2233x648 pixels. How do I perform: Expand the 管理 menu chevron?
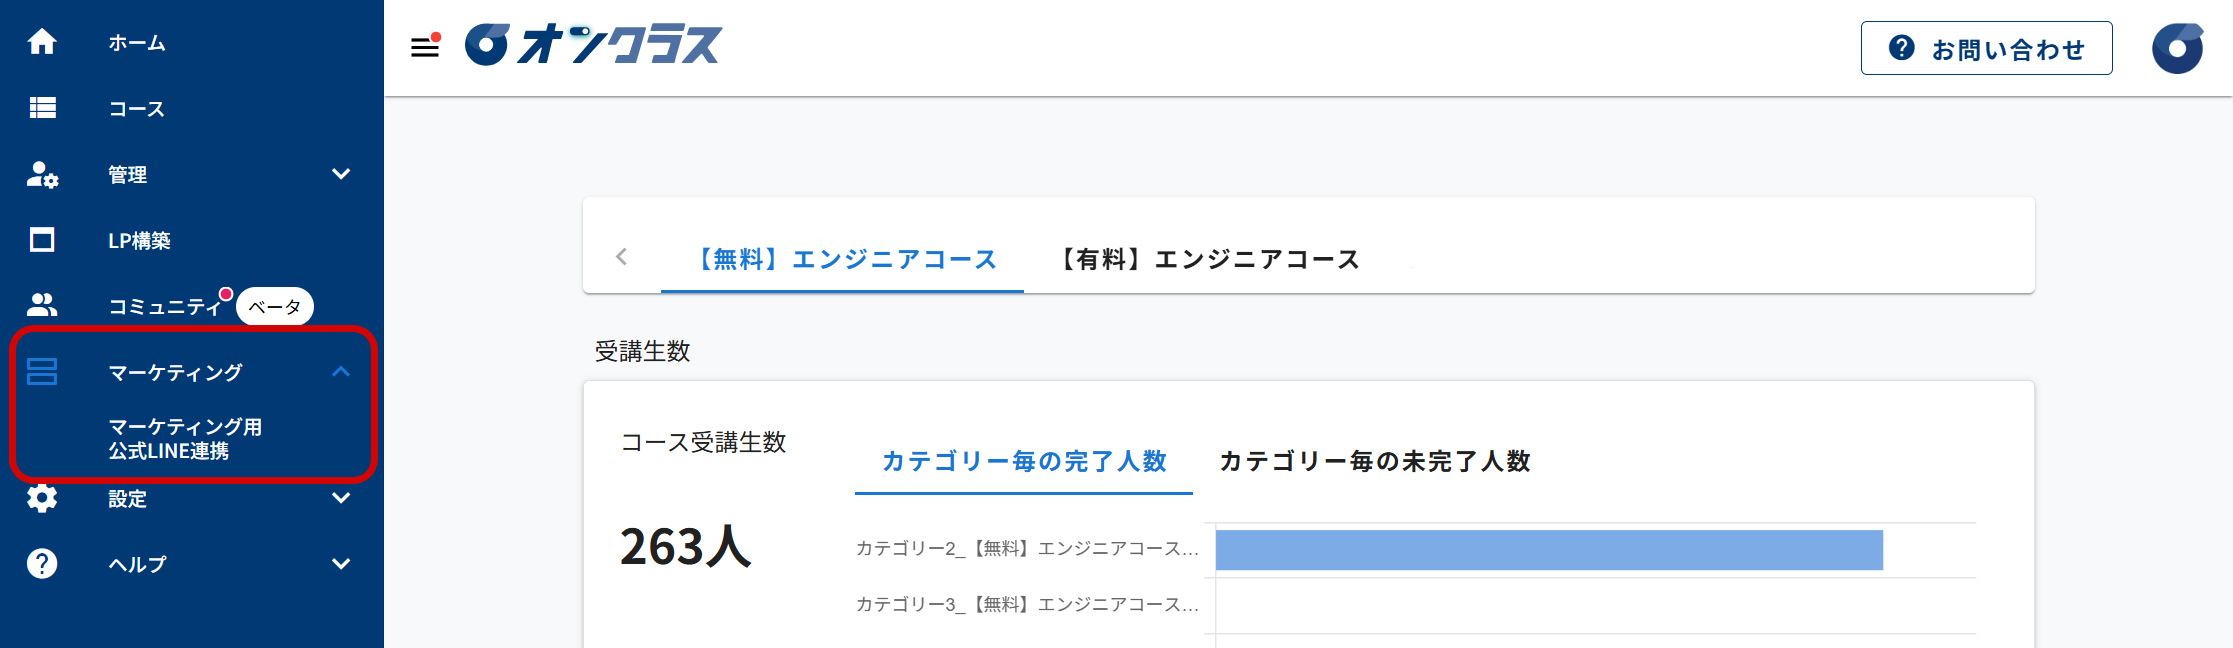tap(341, 174)
